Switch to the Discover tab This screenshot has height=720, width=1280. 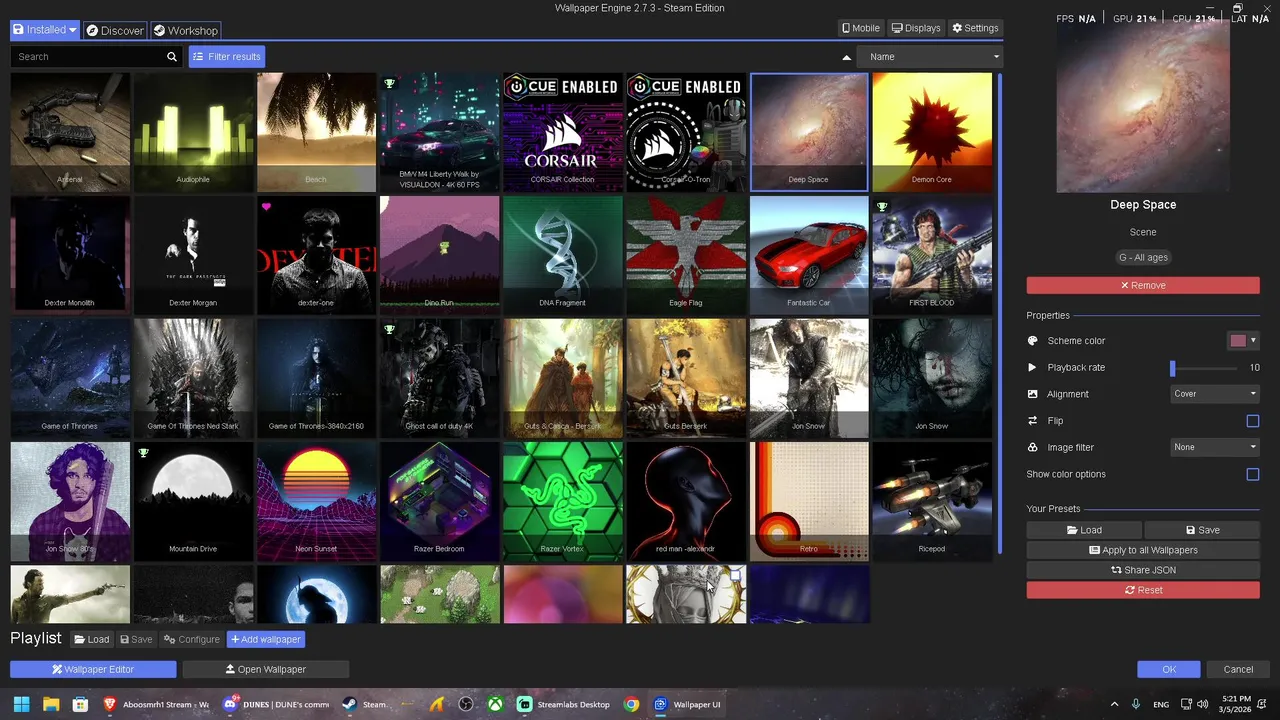tap(114, 30)
